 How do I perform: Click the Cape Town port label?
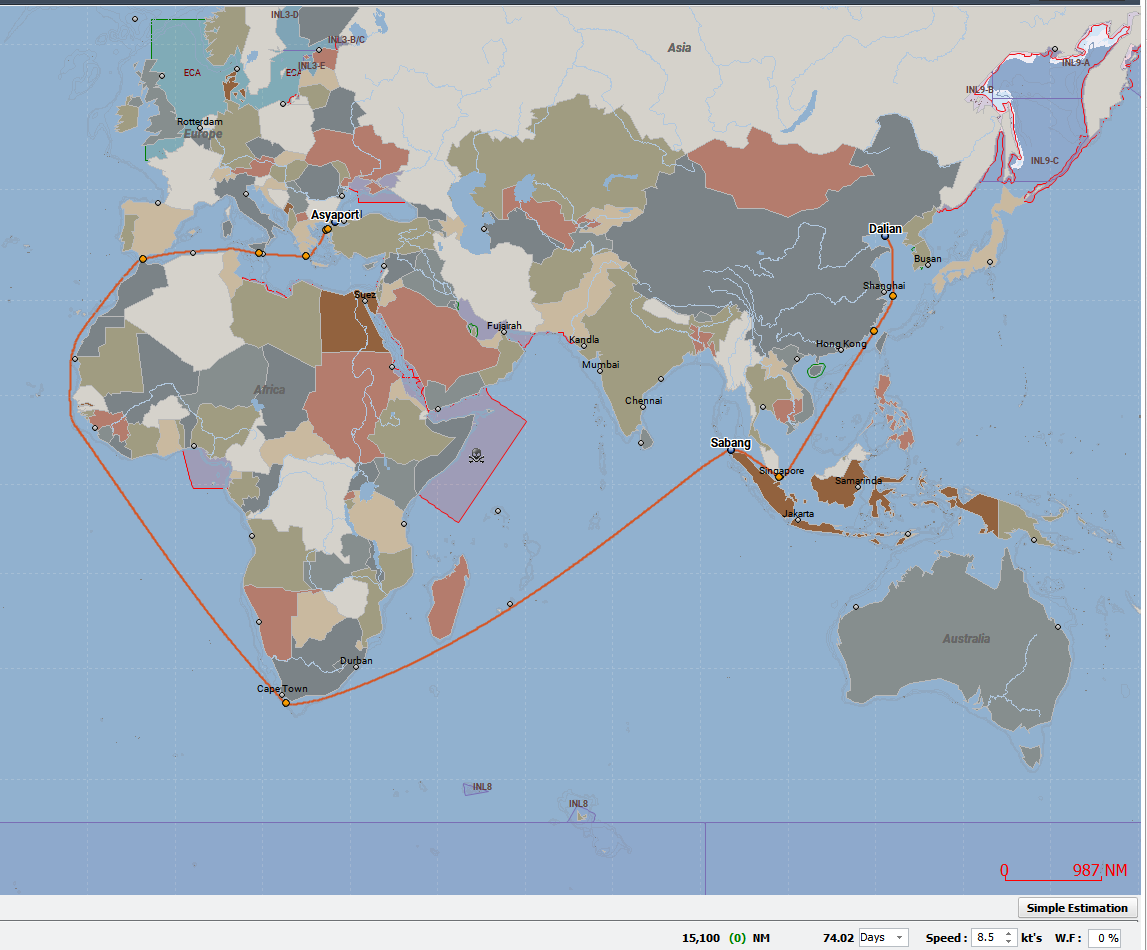point(282,688)
